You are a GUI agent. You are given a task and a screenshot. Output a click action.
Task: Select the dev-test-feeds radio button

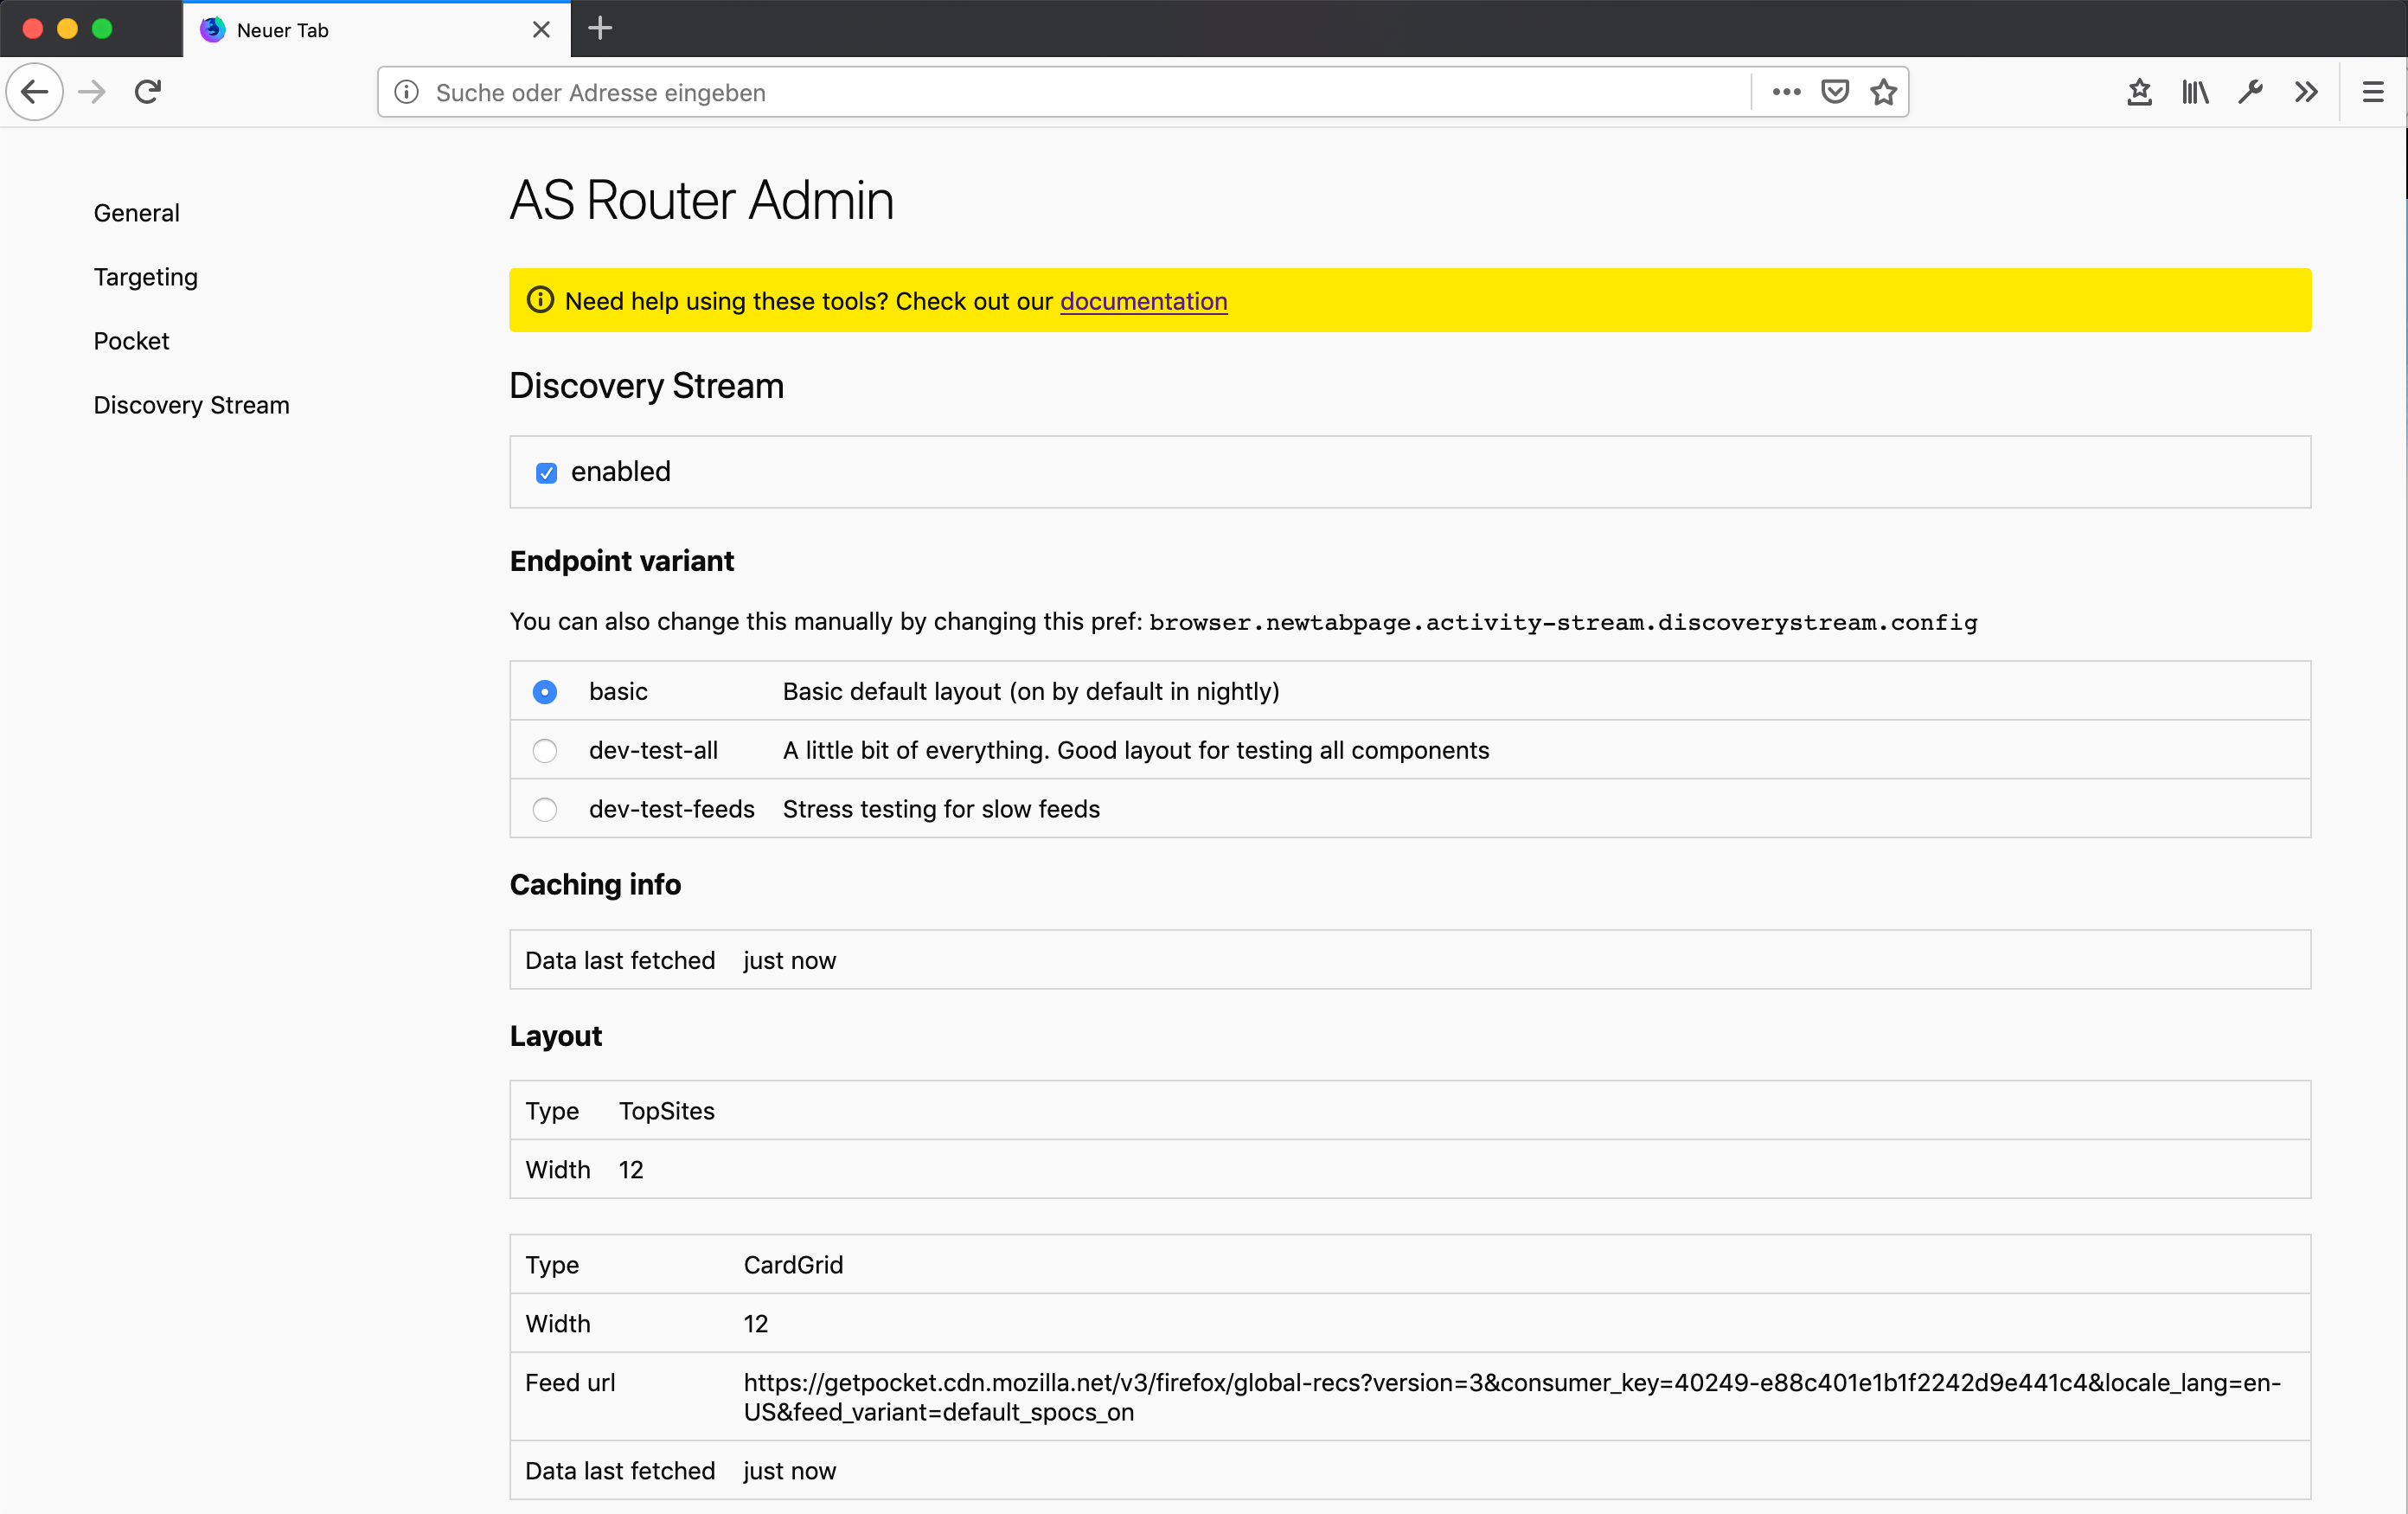(545, 810)
